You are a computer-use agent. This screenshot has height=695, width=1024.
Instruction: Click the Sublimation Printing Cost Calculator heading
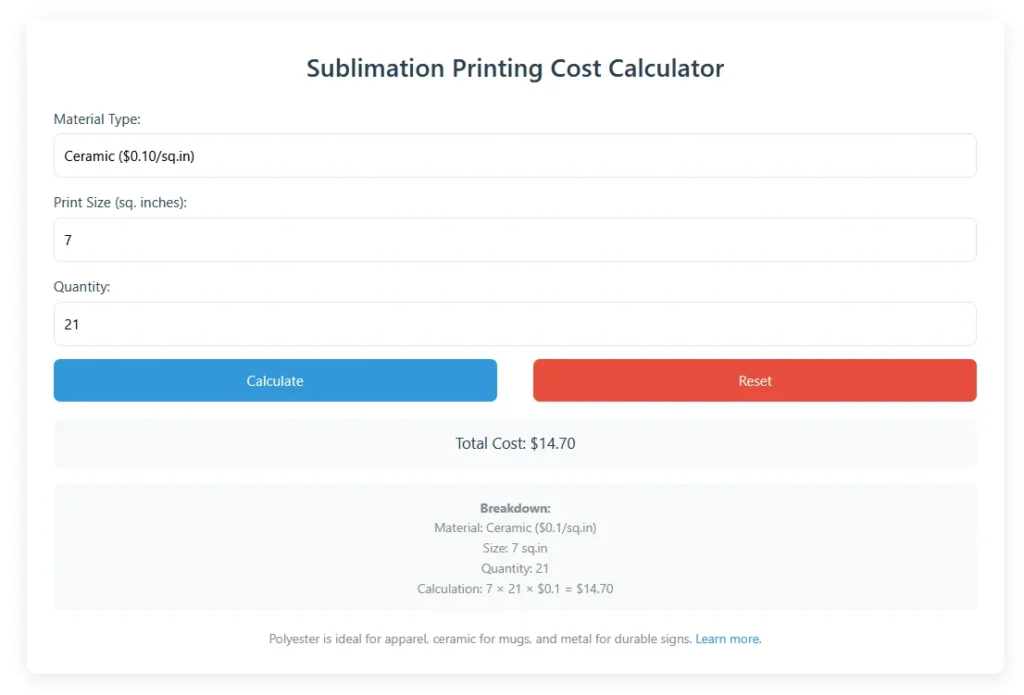point(515,68)
